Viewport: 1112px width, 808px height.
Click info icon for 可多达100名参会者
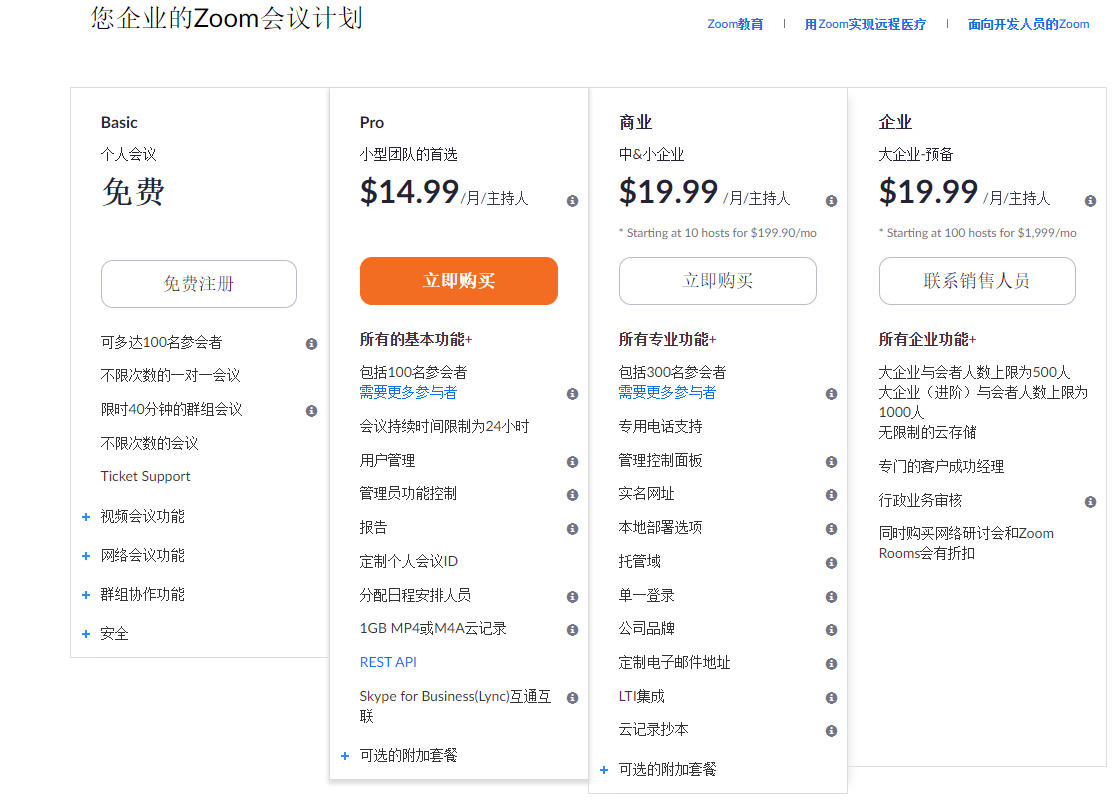311,344
